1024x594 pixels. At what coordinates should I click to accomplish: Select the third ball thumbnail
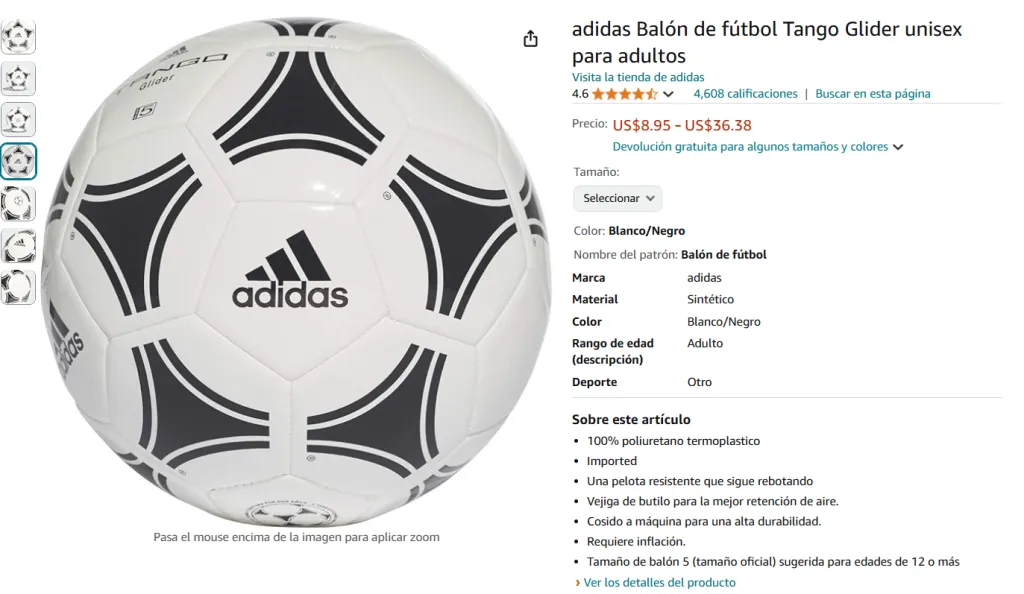18,119
